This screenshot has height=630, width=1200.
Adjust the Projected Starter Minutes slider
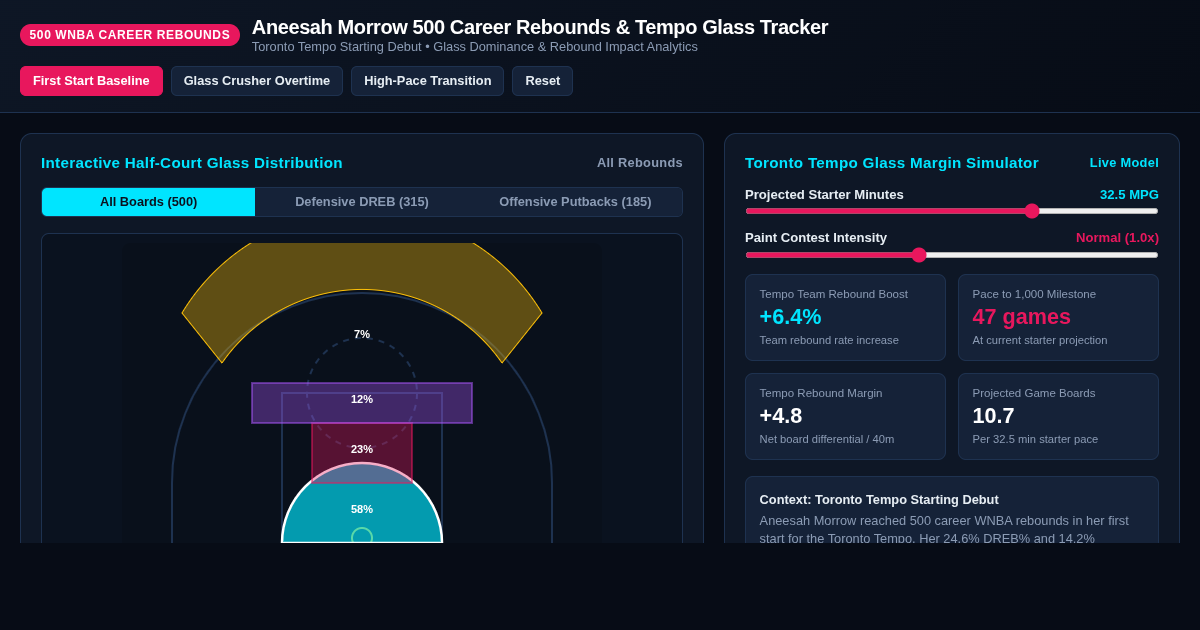pos(952,211)
